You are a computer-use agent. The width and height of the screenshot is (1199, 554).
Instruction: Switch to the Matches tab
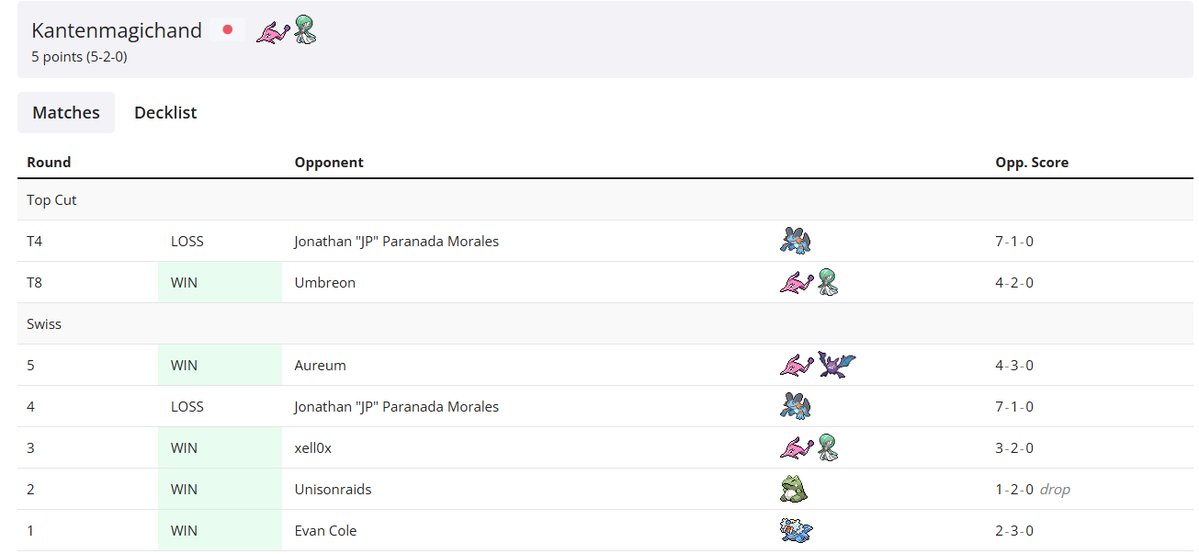tap(66, 112)
